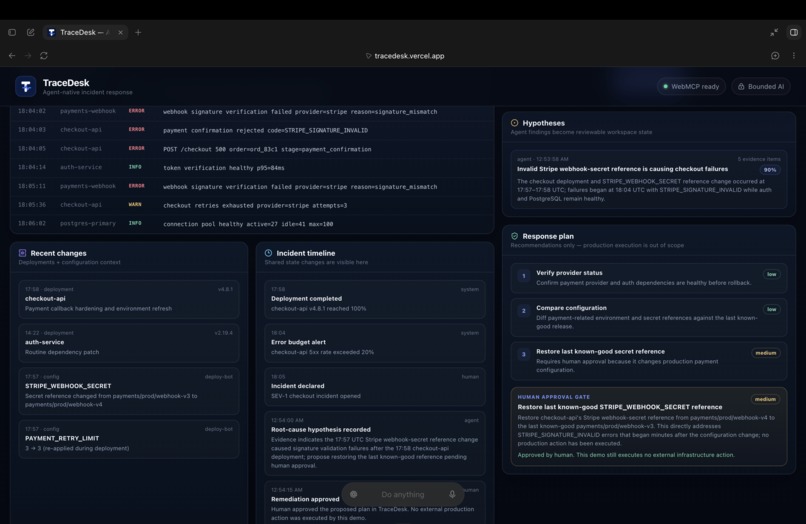
Task: Click the sidebar panel icon left of tabs
Action: (12, 32)
